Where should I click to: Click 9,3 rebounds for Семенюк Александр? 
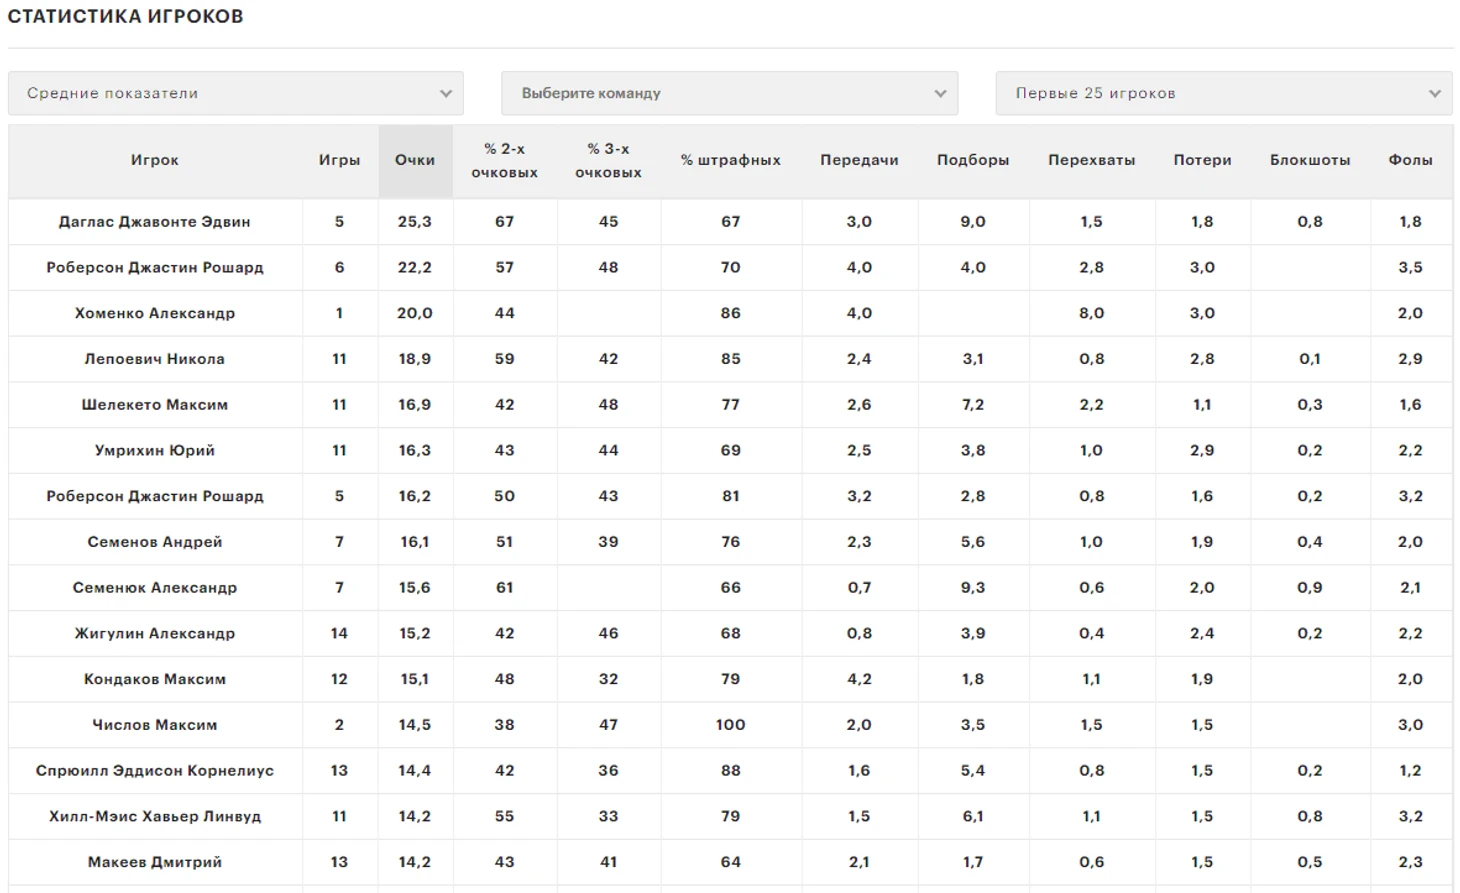click(973, 588)
